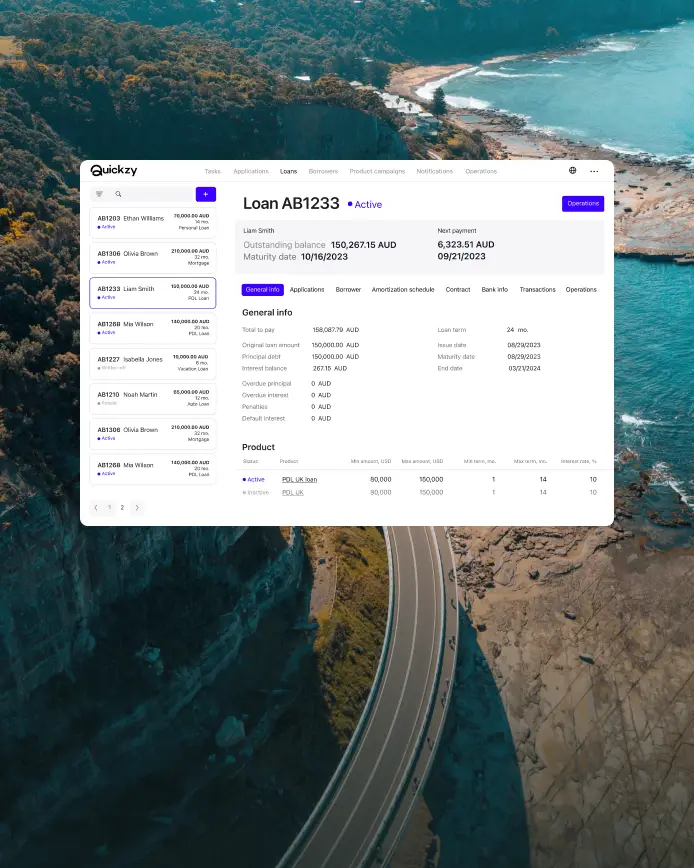Open the three-dots more menu
694x868 pixels.
[594, 171]
